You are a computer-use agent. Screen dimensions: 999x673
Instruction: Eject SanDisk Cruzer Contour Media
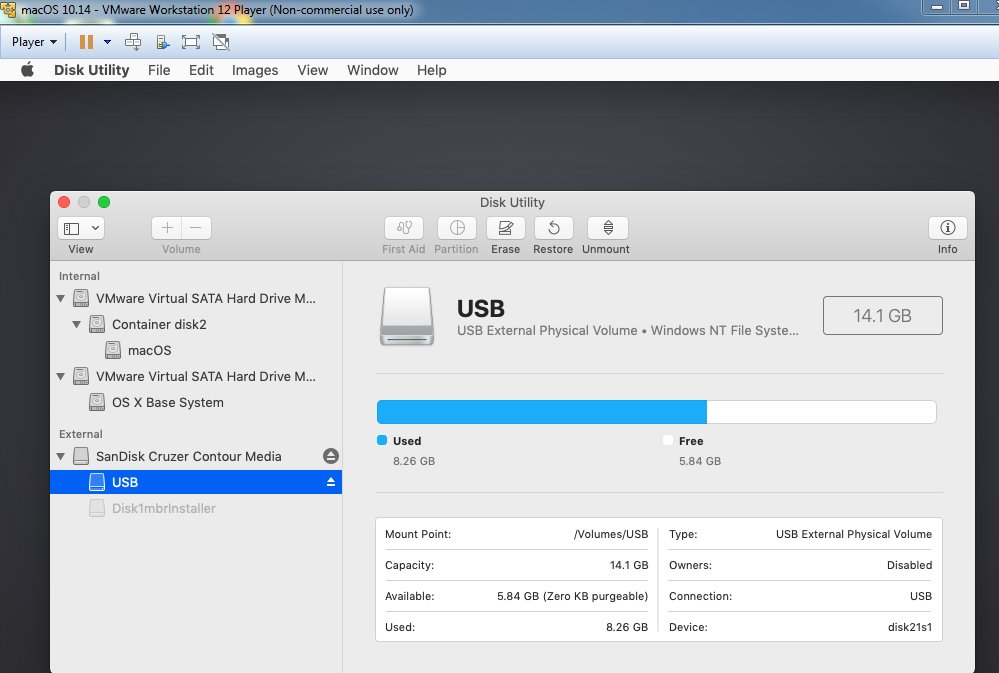pyautogui.click(x=331, y=456)
